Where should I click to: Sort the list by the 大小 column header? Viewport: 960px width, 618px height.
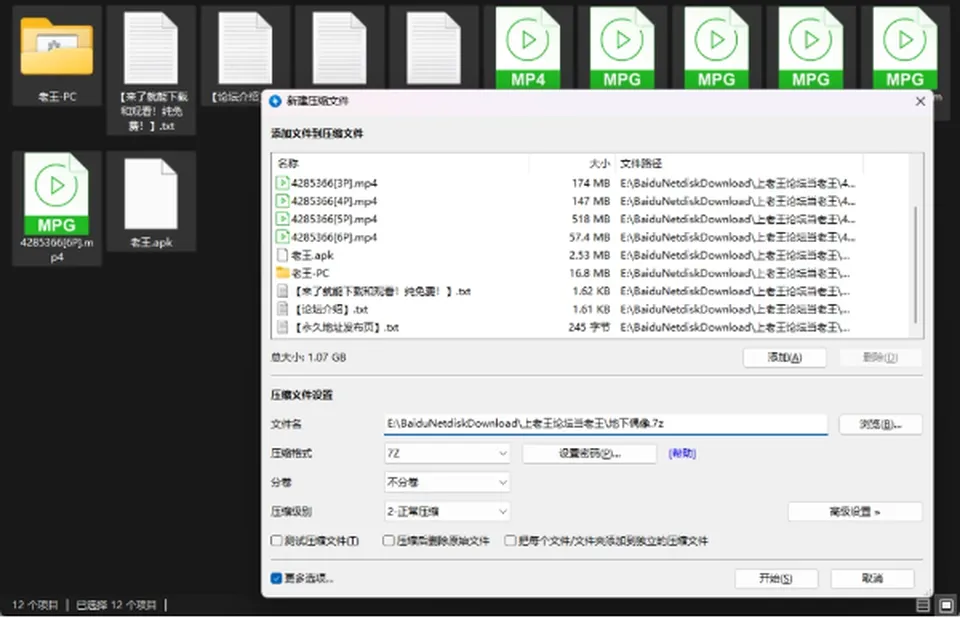pos(599,164)
